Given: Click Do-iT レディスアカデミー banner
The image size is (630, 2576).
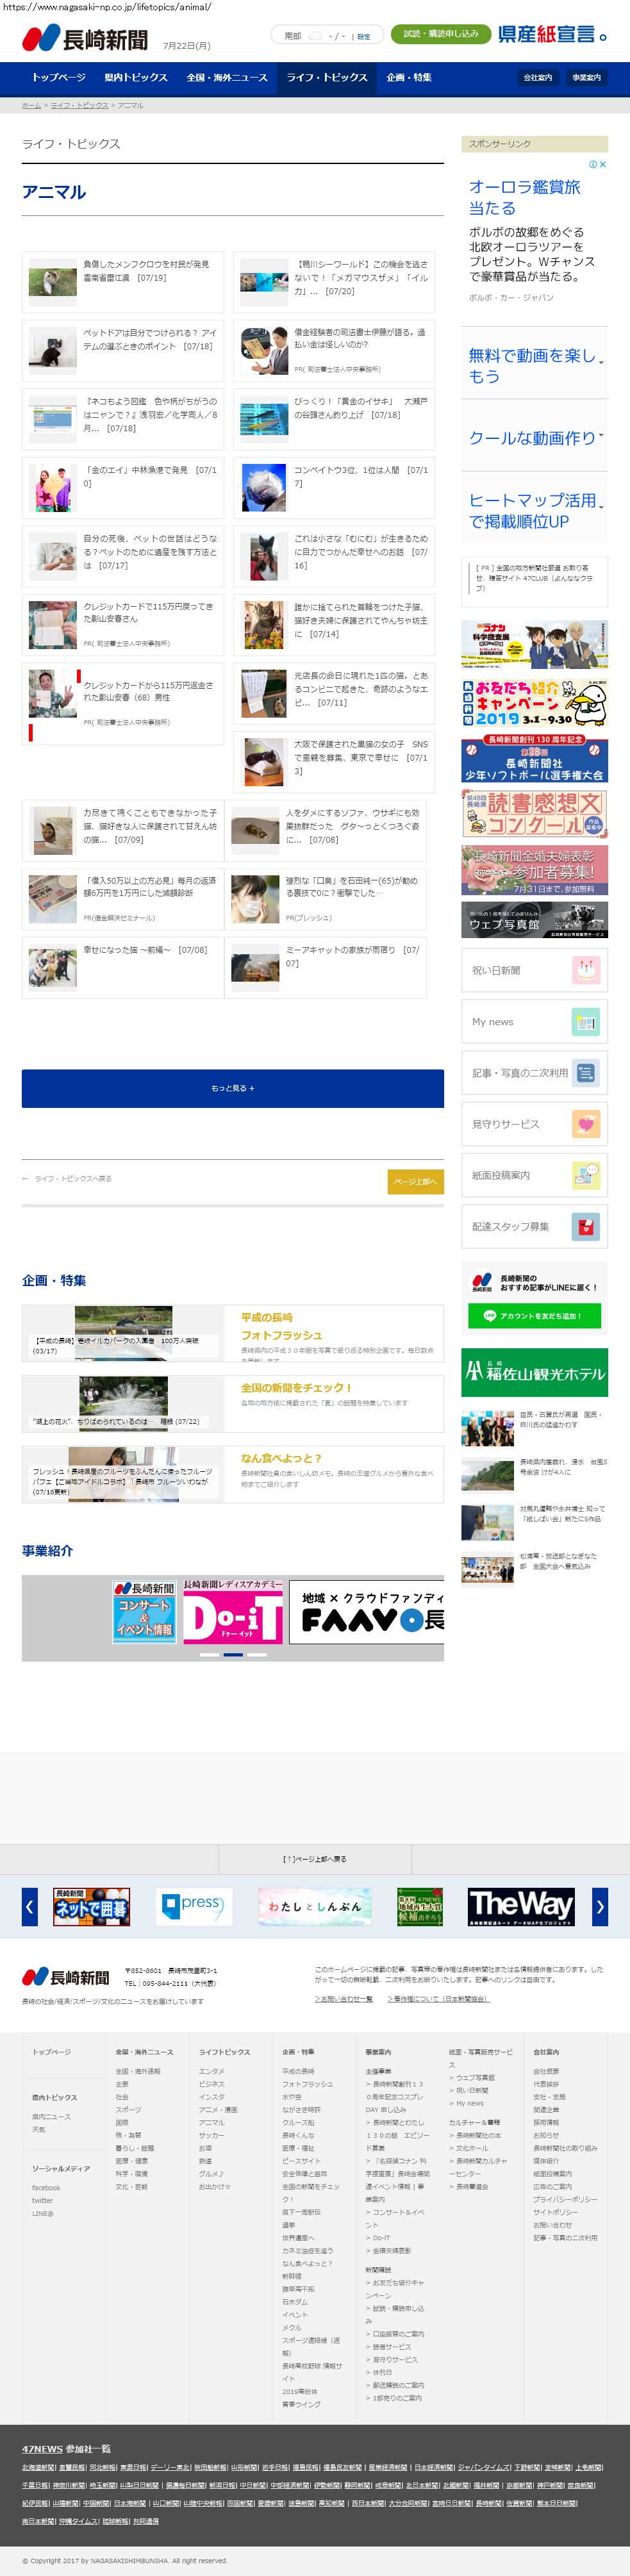Looking at the screenshot, I should 233,1611.
